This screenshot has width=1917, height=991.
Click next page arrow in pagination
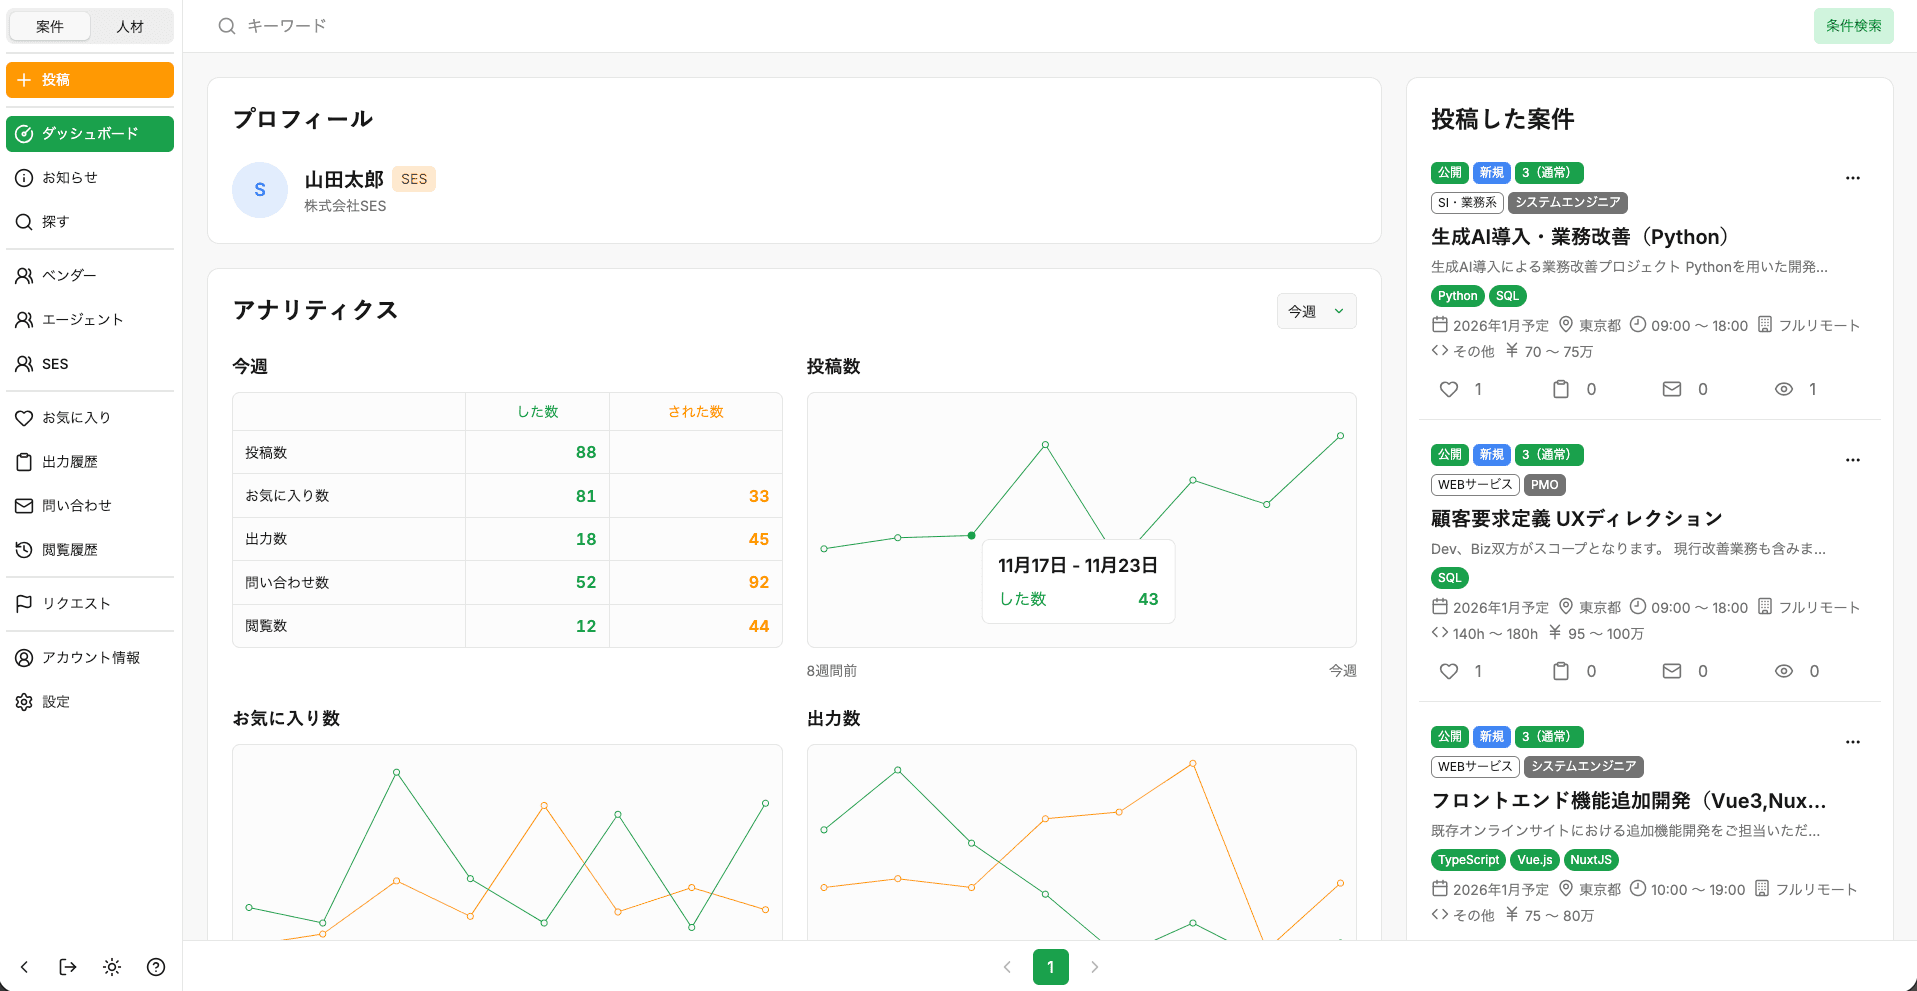1094,967
